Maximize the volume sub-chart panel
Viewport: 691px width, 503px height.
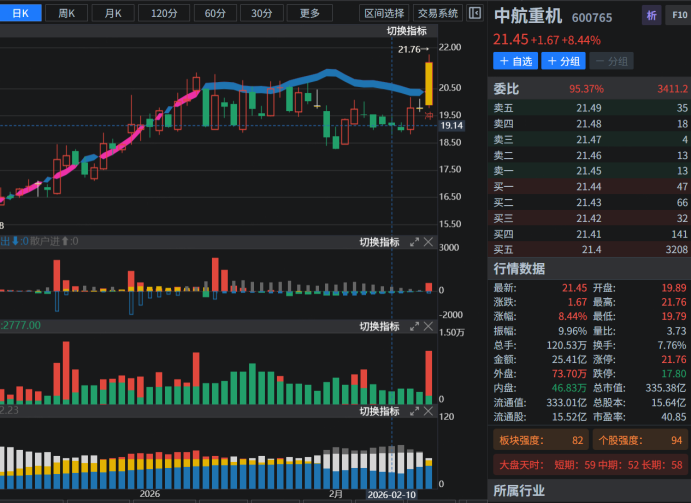[413, 327]
